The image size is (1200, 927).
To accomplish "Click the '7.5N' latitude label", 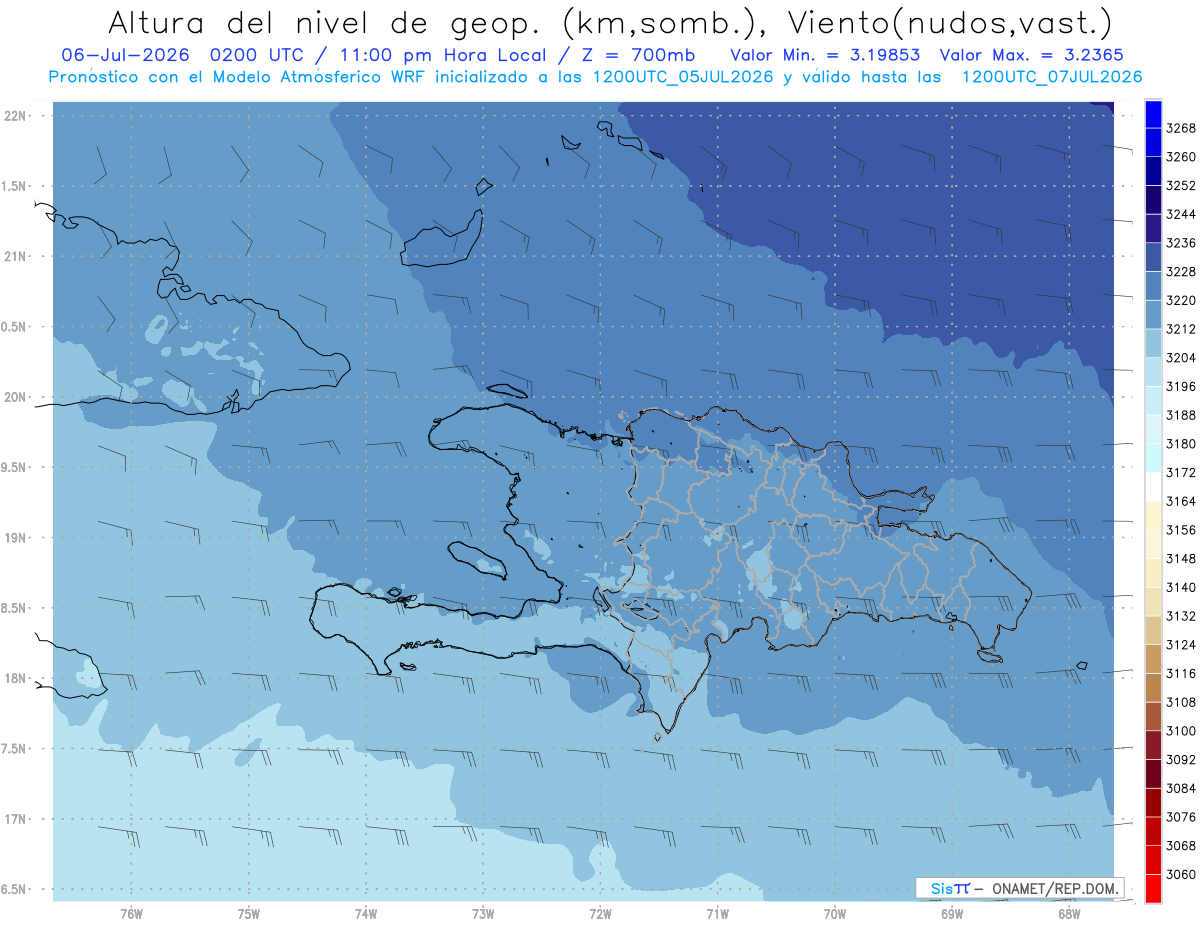I will tap(14, 749).
